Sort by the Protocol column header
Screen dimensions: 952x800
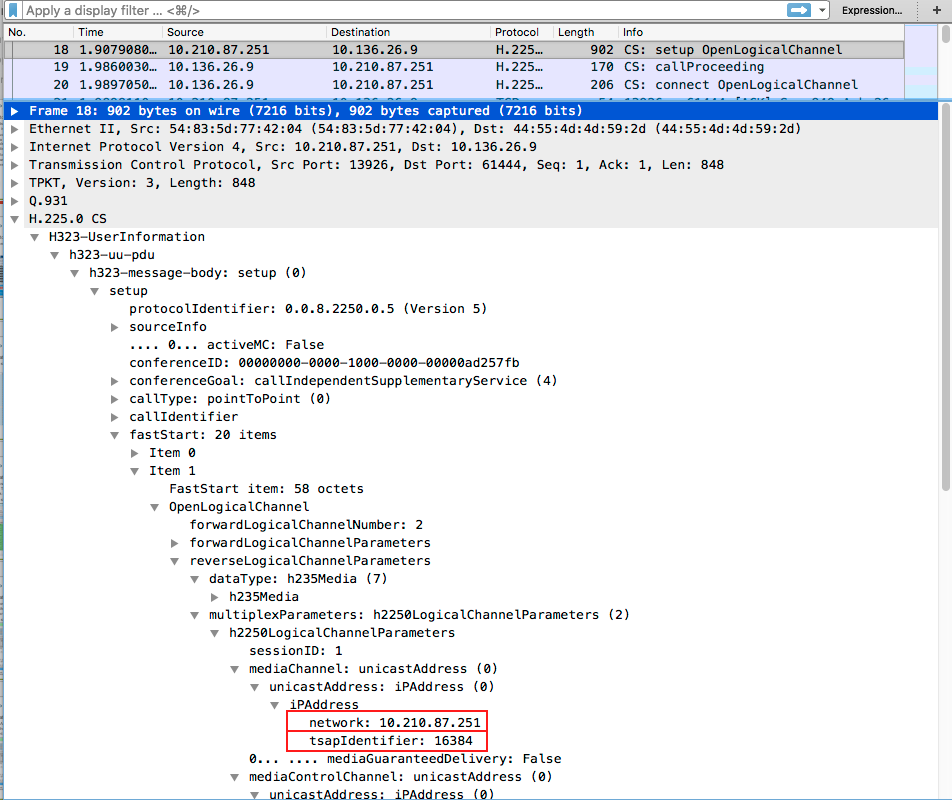click(522, 32)
